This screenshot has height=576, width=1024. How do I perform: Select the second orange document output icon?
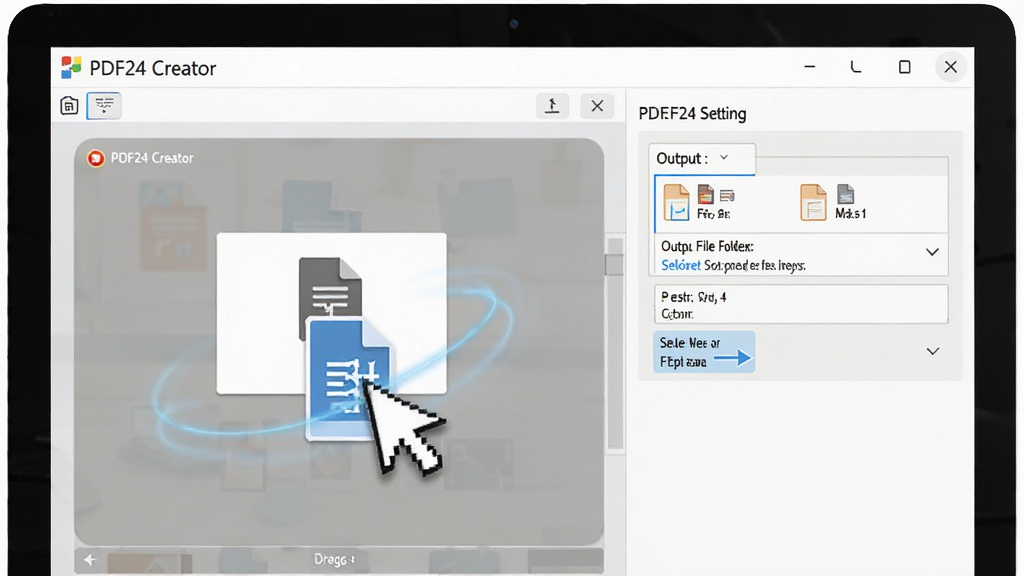point(813,202)
